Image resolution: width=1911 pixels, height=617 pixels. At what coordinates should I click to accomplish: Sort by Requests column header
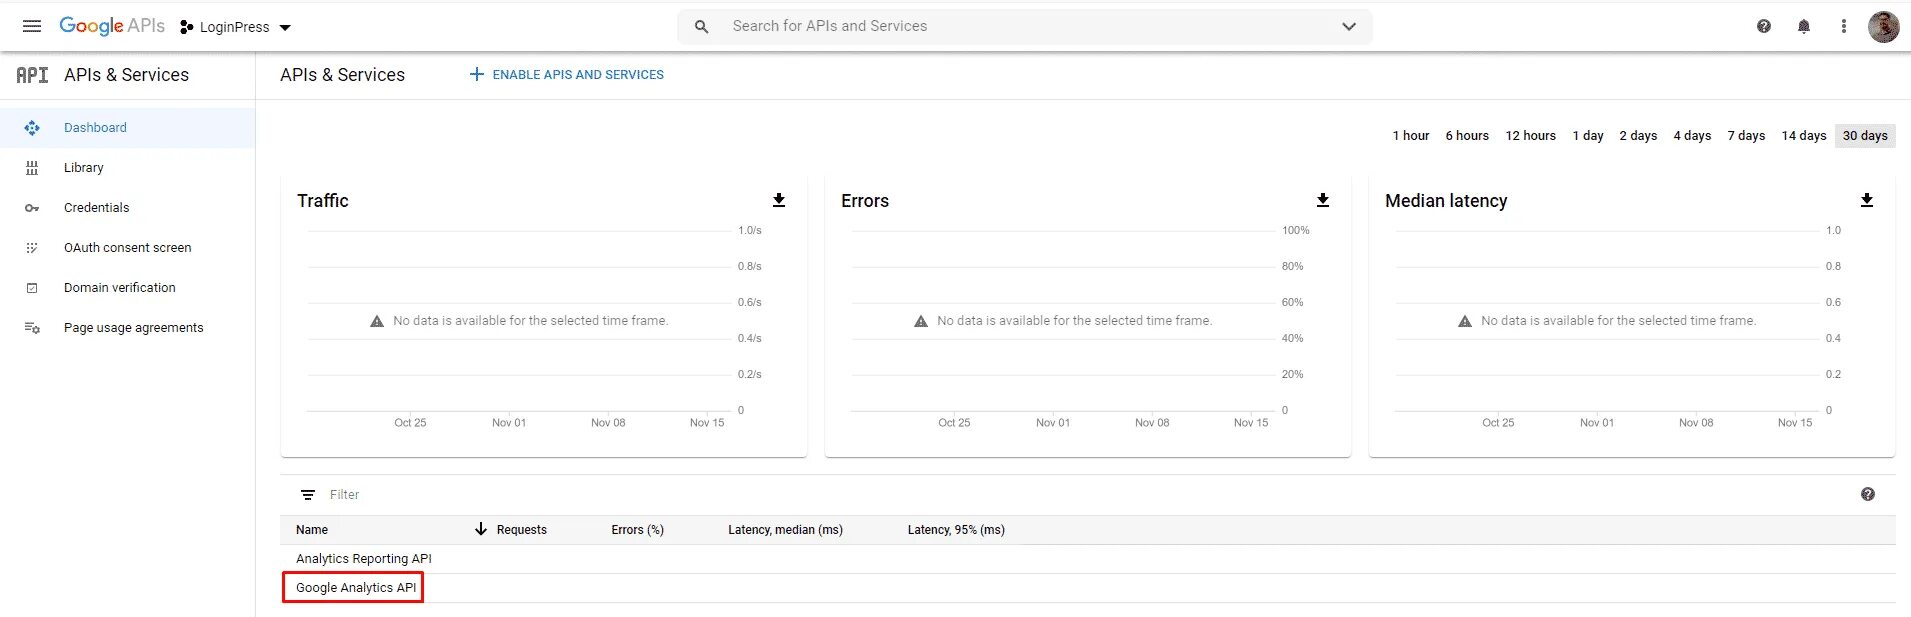(x=521, y=530)
